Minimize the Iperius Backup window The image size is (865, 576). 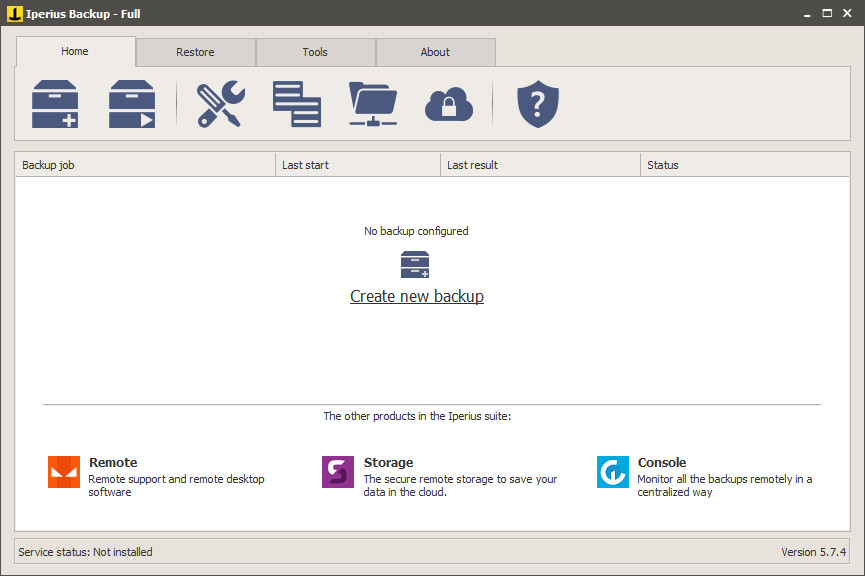click(807, 13)
